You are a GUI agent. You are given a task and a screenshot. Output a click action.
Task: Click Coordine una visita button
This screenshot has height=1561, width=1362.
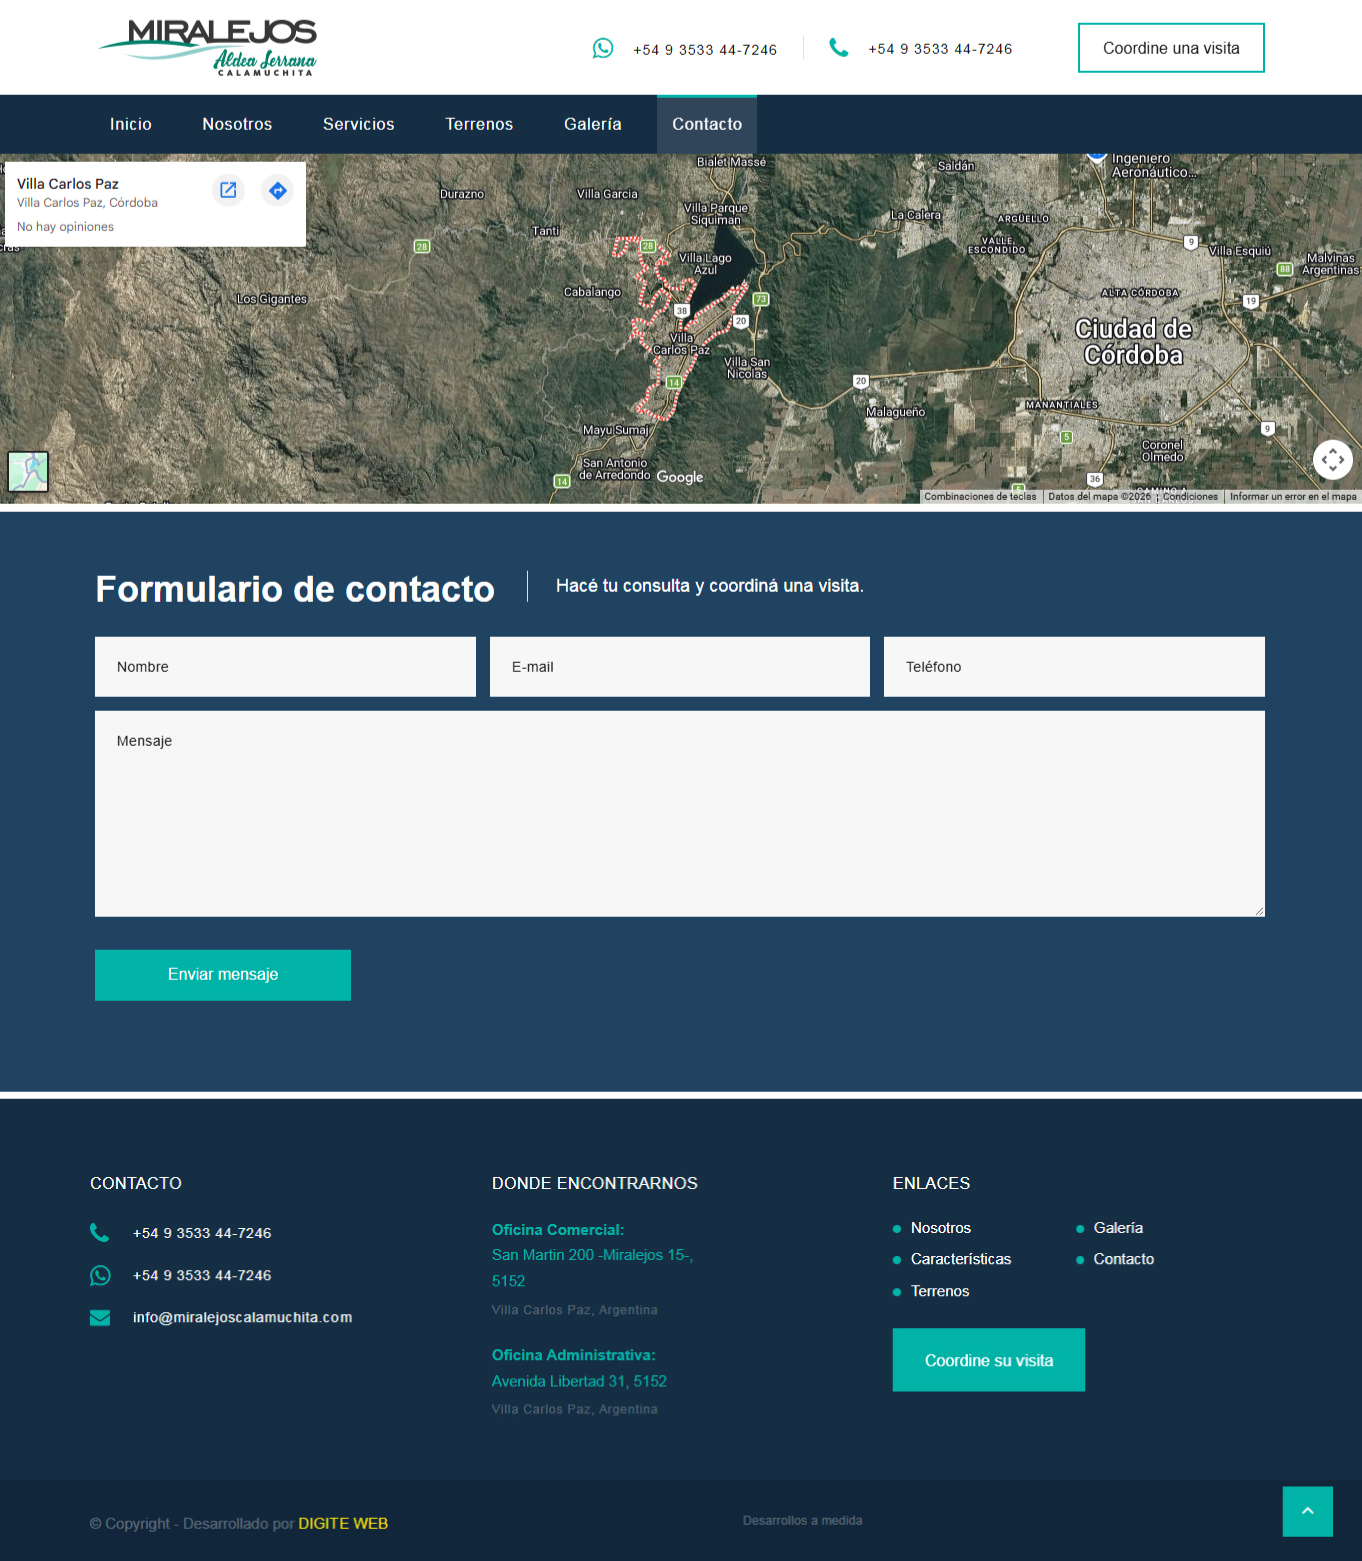coord(1171,48)
